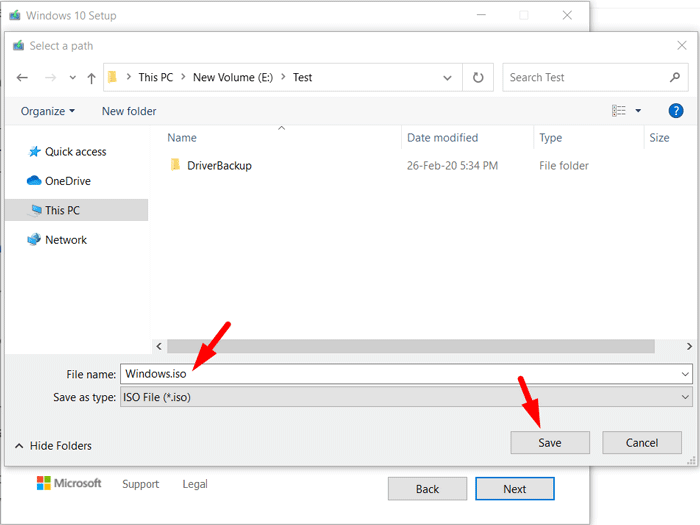Sort by Type column header
This screenshot has height=525, width=700.
[x=550, y=138]
